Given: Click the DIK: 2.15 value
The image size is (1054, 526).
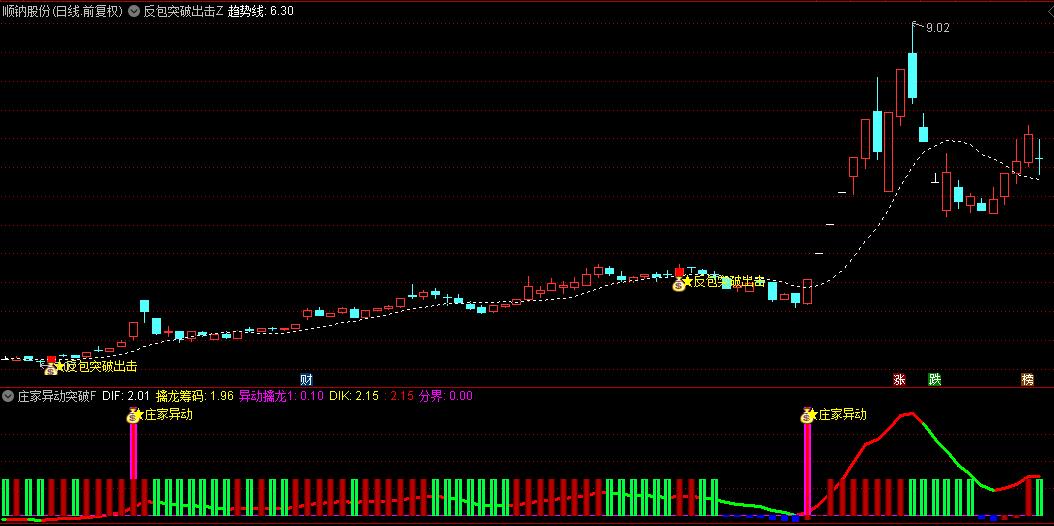Looking at the screenshot, I should tap(352, 396).
